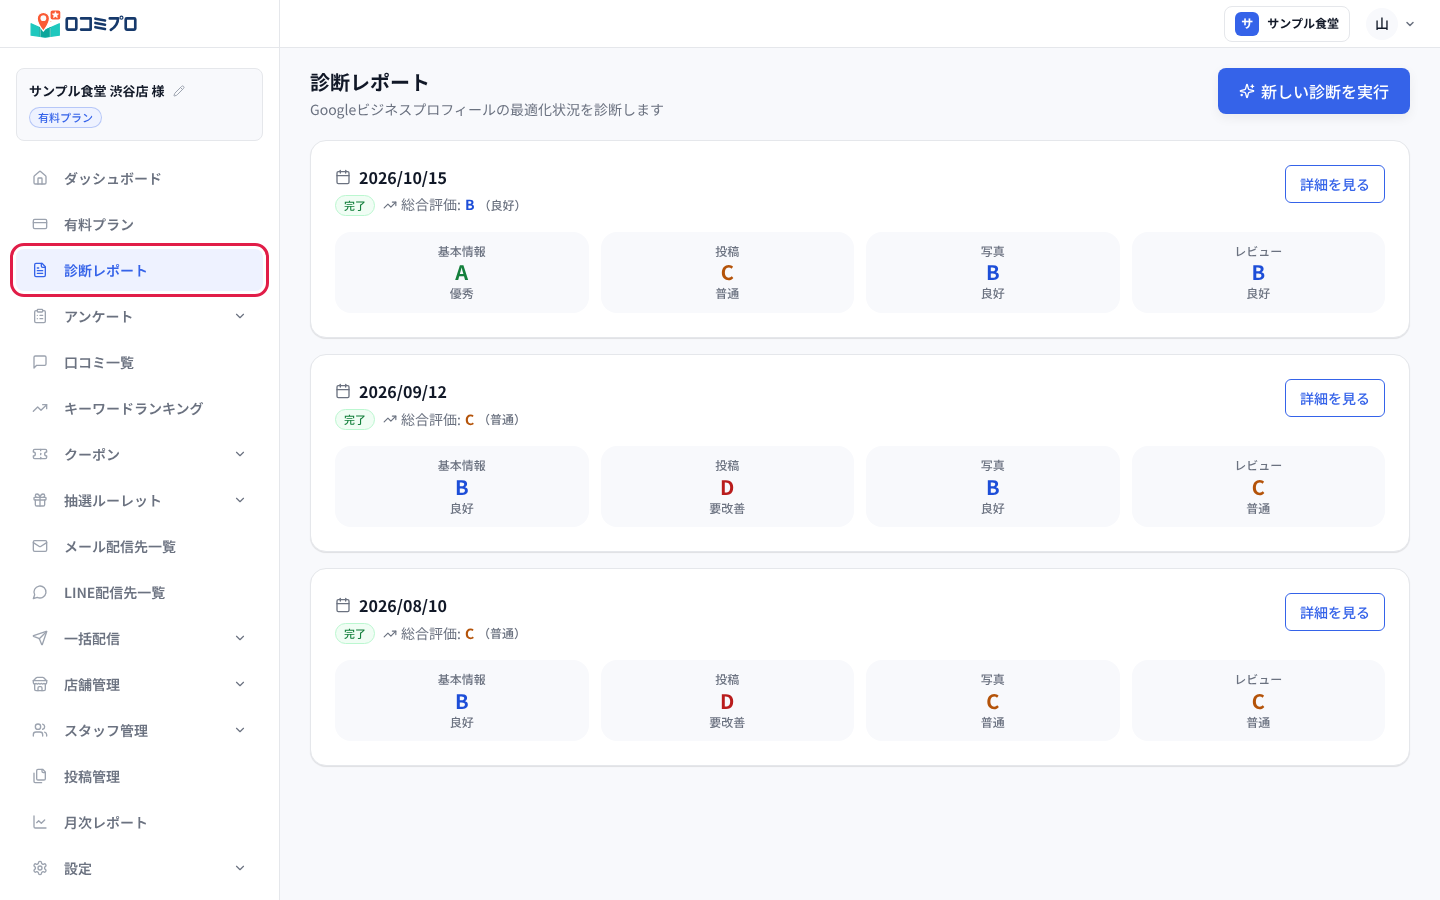The width and height of the screenshot is (1440, 900).
Task: Run 新しい診断を実行 button
Action: [x=1314, y=91]
